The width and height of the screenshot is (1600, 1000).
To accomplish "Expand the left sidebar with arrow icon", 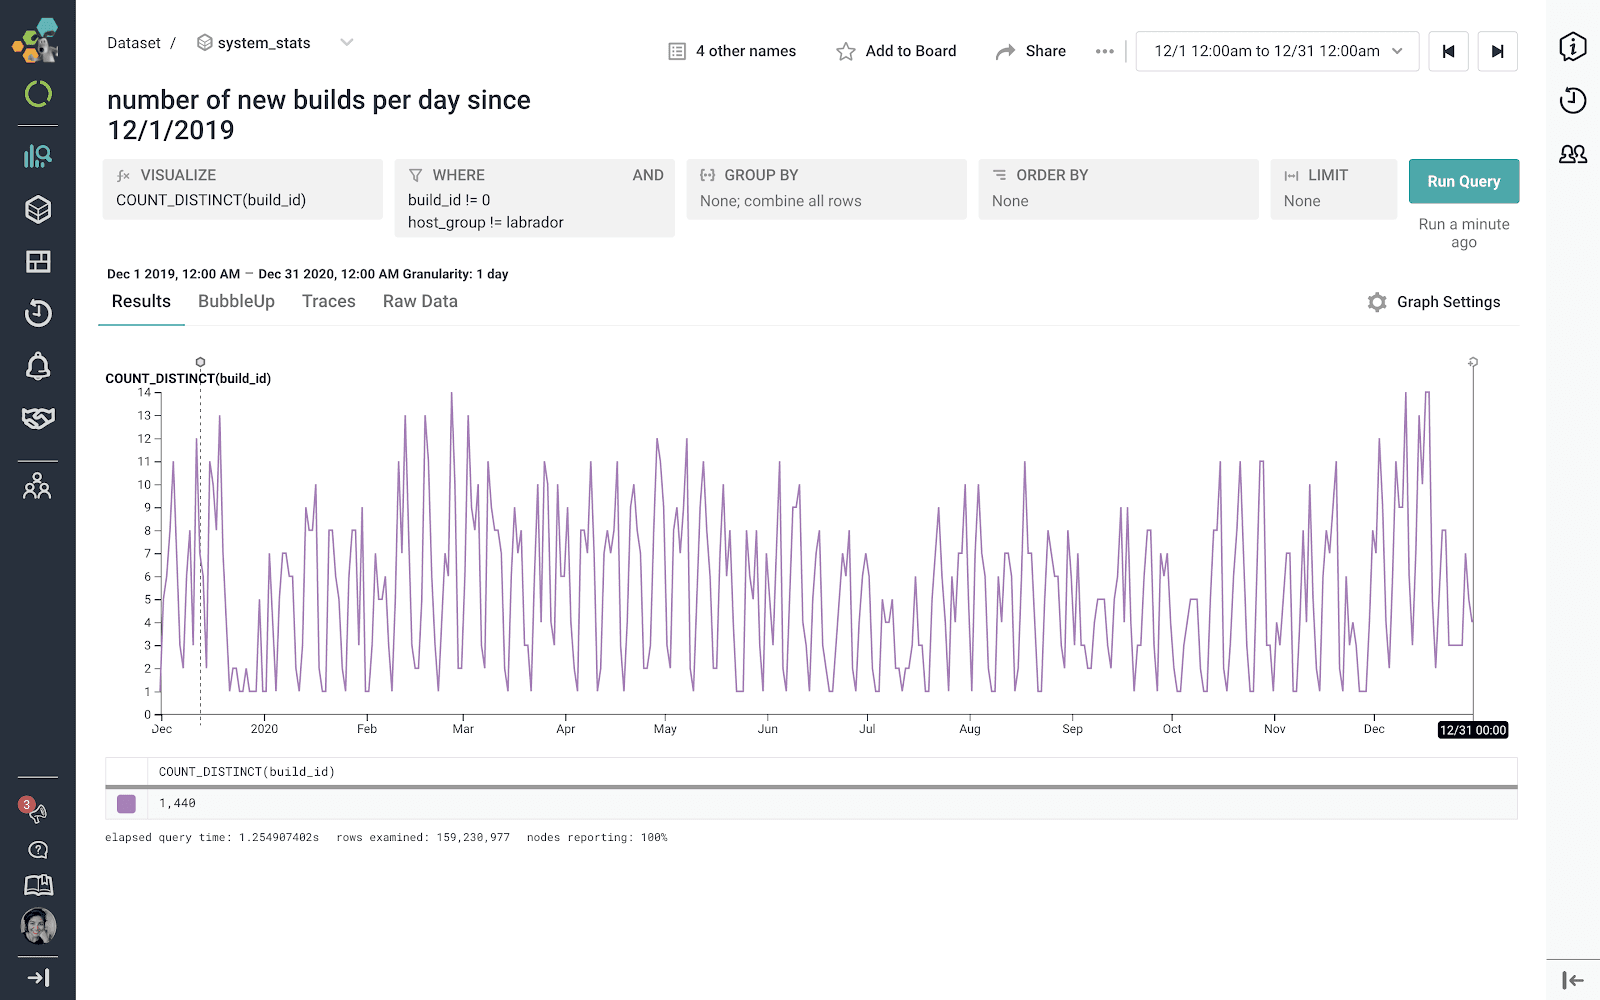I will point(38,978).
